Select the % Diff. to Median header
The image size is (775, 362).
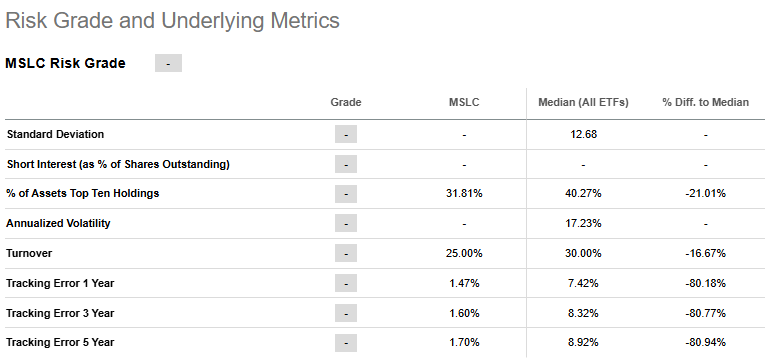pos(705,102)
